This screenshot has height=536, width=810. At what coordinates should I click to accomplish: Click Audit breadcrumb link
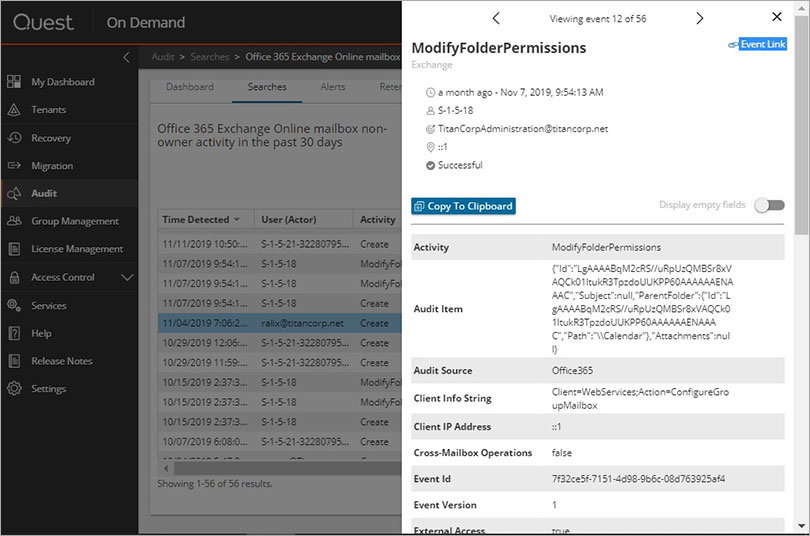[163, 57]
